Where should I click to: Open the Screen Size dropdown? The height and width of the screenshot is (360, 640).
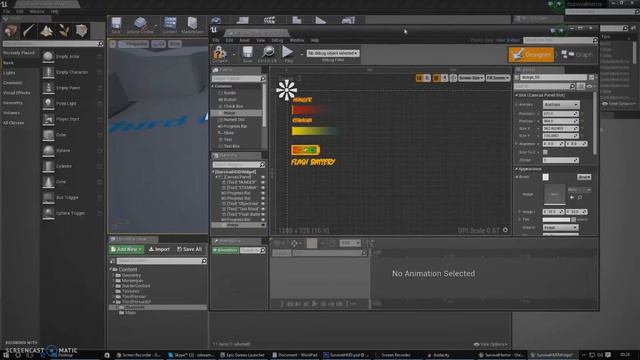471,78
